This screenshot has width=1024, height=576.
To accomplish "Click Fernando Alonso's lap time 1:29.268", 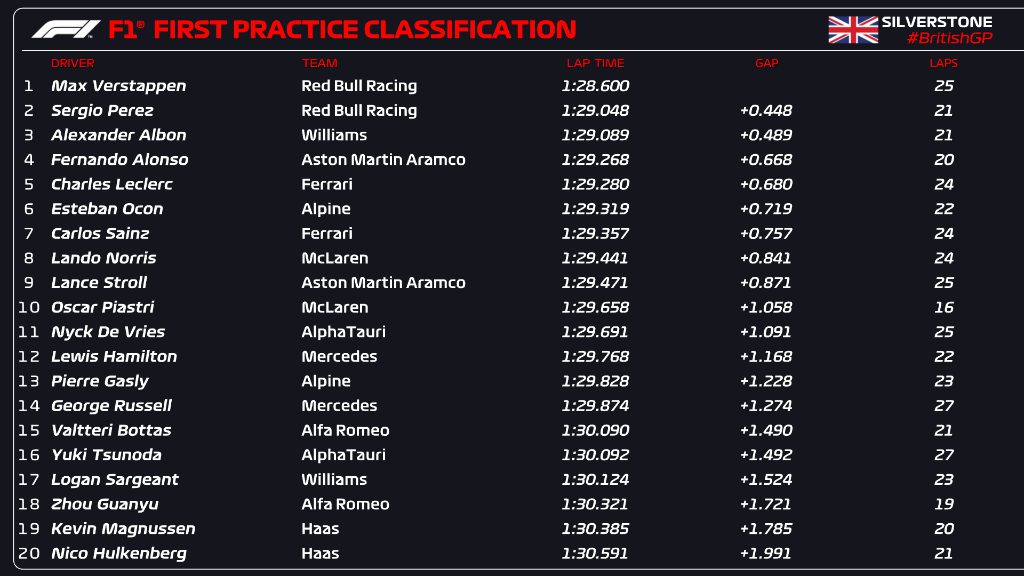I will point(595,160).
